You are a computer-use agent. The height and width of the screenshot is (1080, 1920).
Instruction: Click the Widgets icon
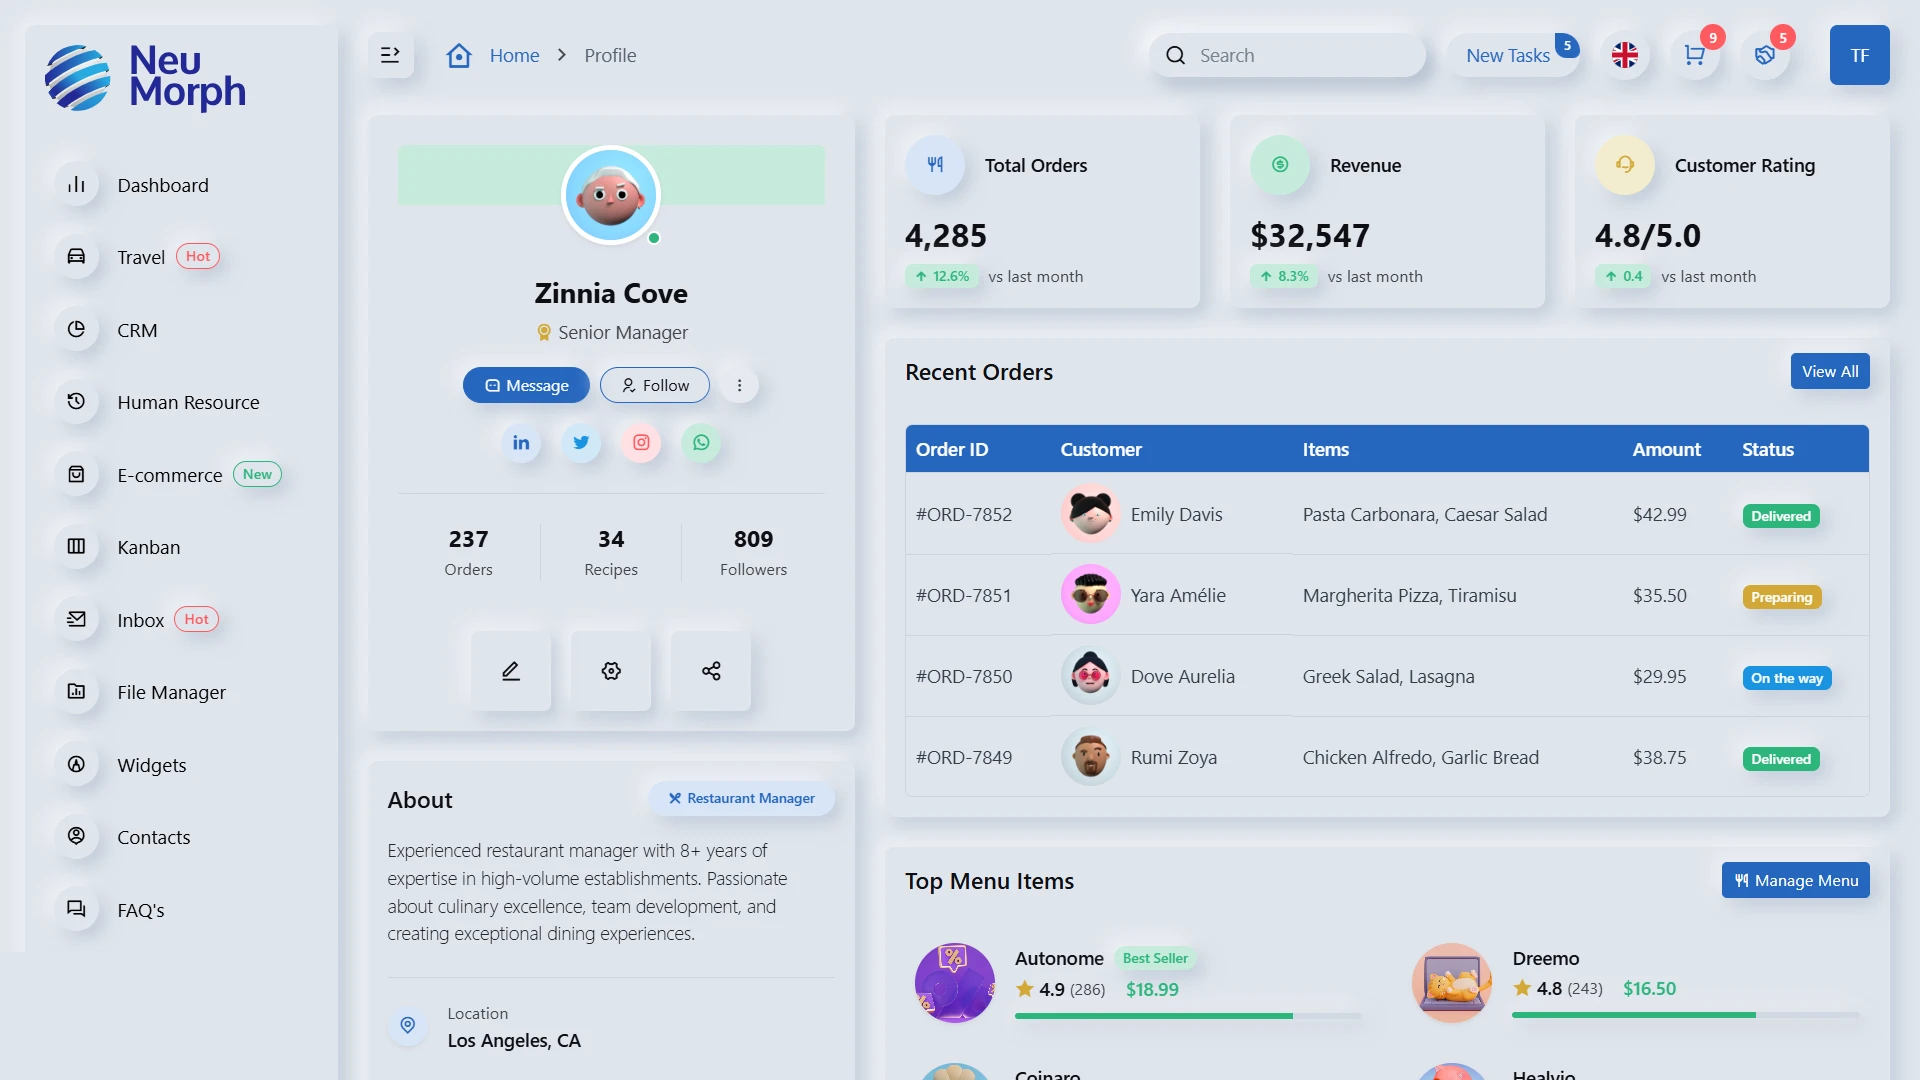(x=76, y=765)
